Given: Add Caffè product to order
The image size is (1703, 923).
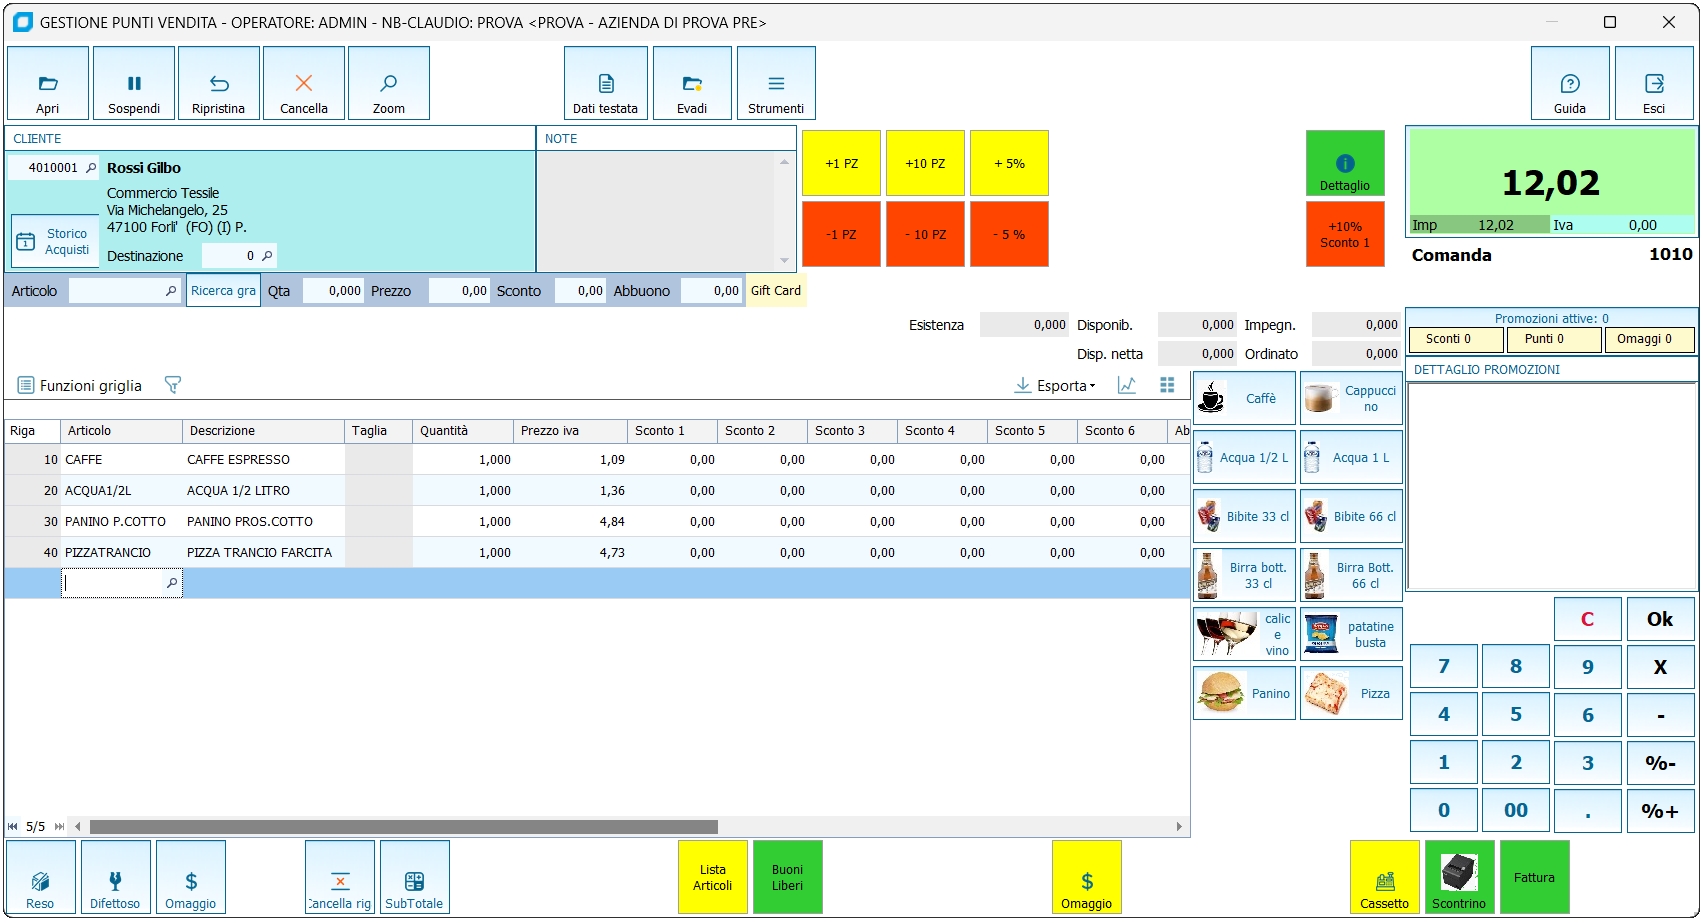Looking at the screenshot, I should [1244, 398].
